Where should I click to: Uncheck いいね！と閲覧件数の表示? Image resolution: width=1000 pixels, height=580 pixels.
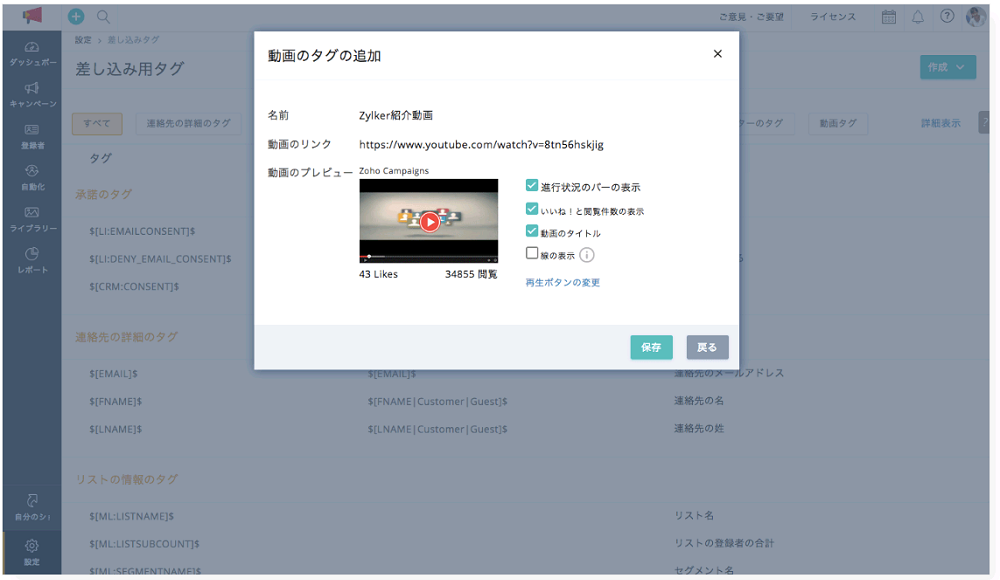tap(532, 209)
